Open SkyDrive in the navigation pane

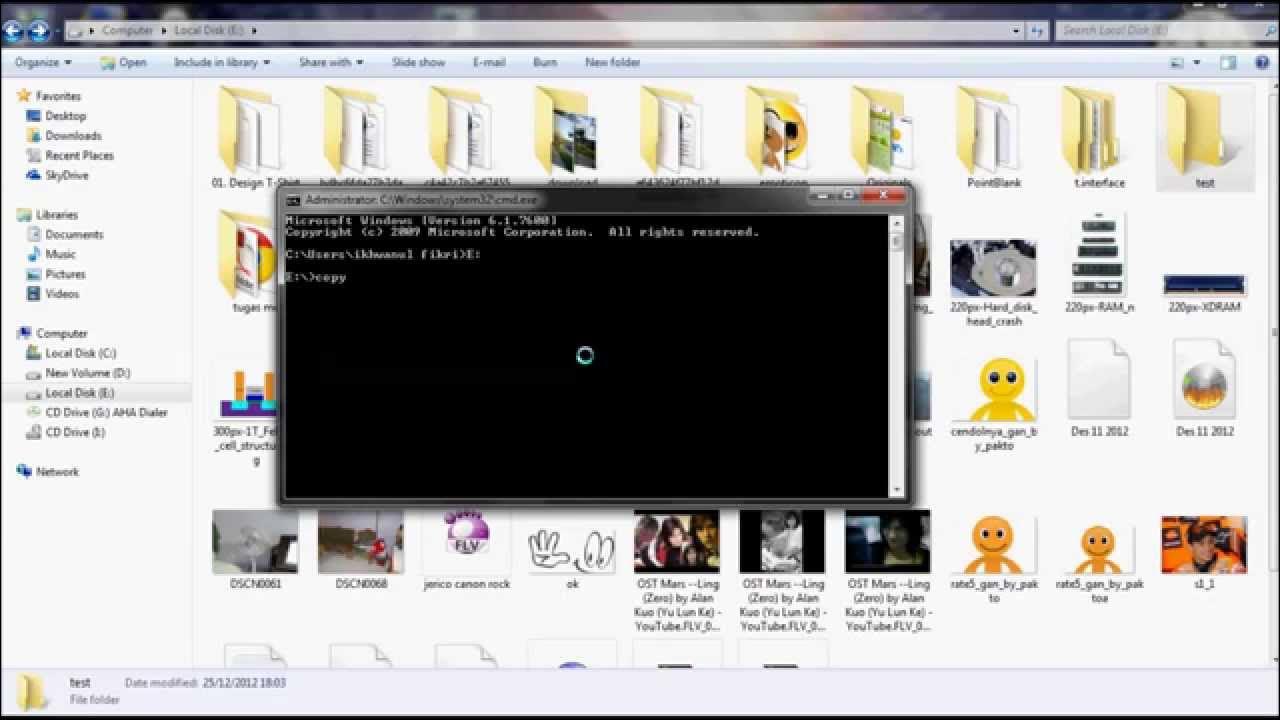(x=66, y=175)
